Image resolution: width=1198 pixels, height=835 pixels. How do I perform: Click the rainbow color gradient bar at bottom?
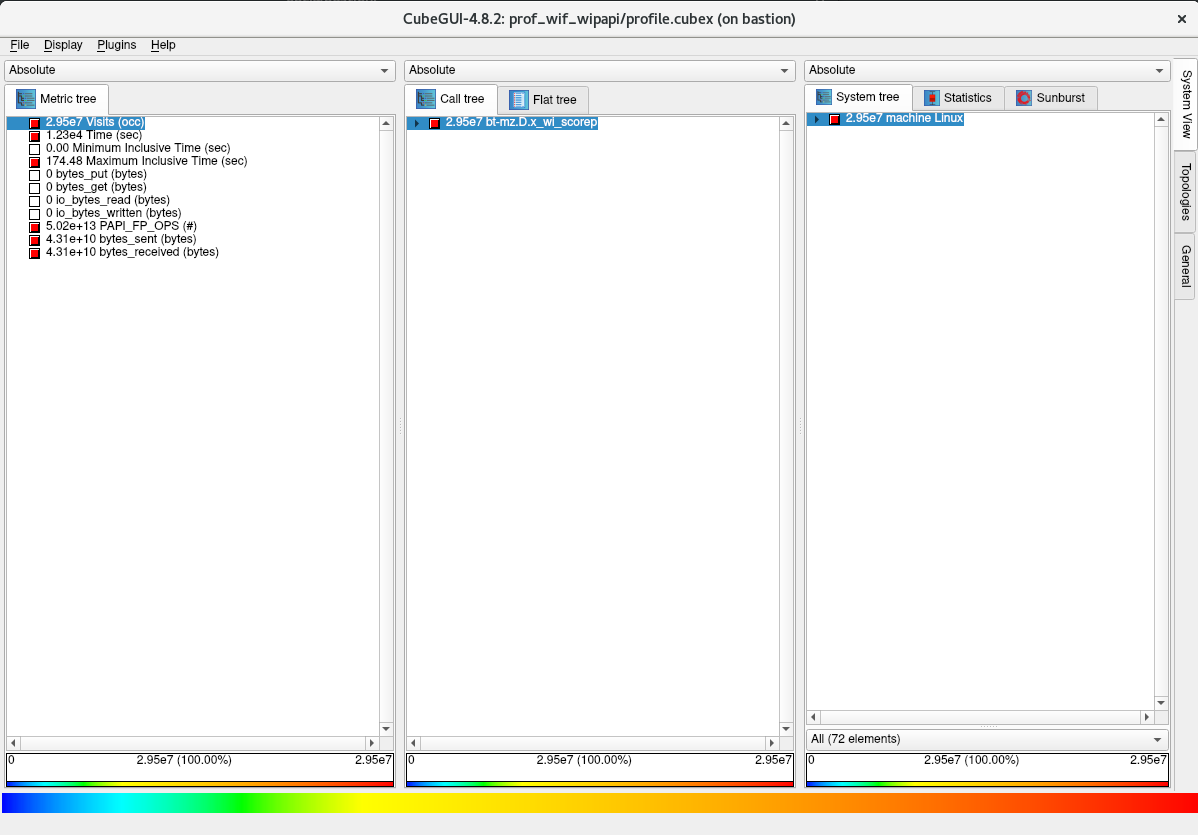[598, 803]
